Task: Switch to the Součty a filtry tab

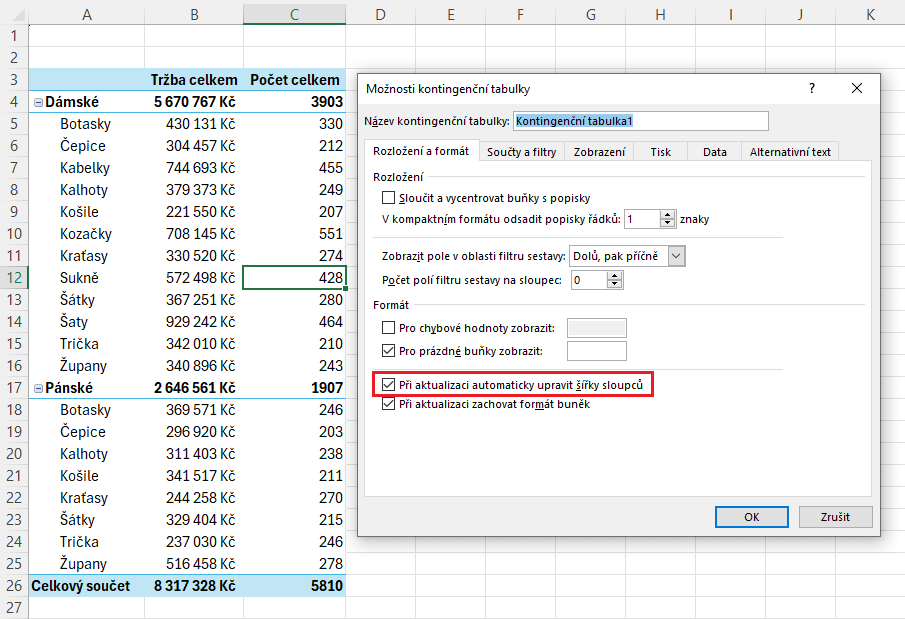Action: pyautogui.click(x=521, y=152)
